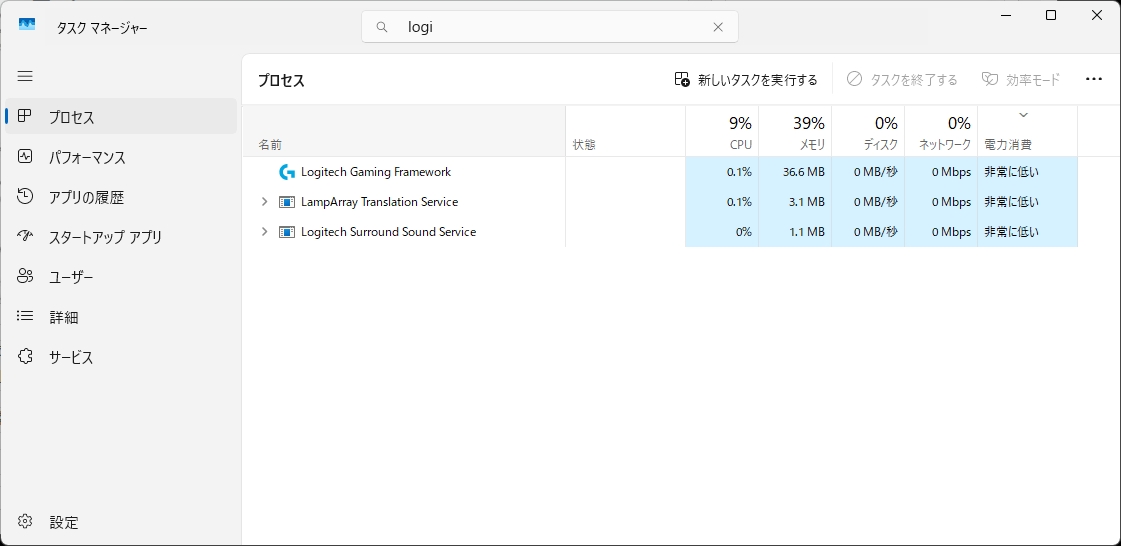Click the アプリの履歴 clock icon

coord(25,196)
